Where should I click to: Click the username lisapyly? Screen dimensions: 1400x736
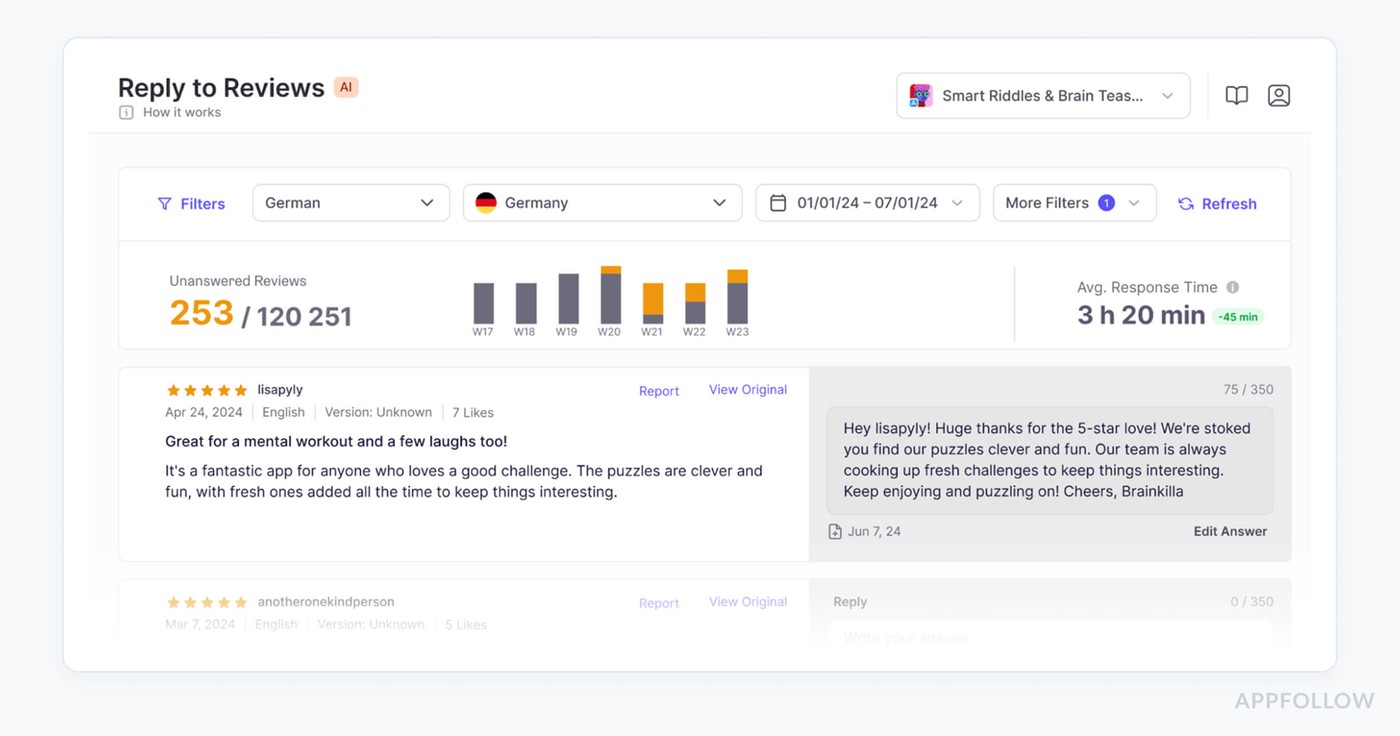[x=280, y=389]
